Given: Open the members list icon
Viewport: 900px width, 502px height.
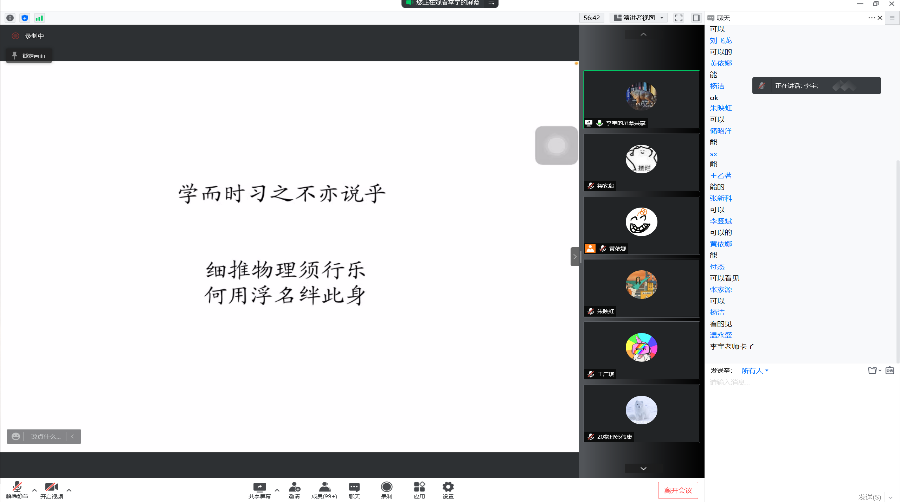Looking at the screenshot, I should 324,487.
